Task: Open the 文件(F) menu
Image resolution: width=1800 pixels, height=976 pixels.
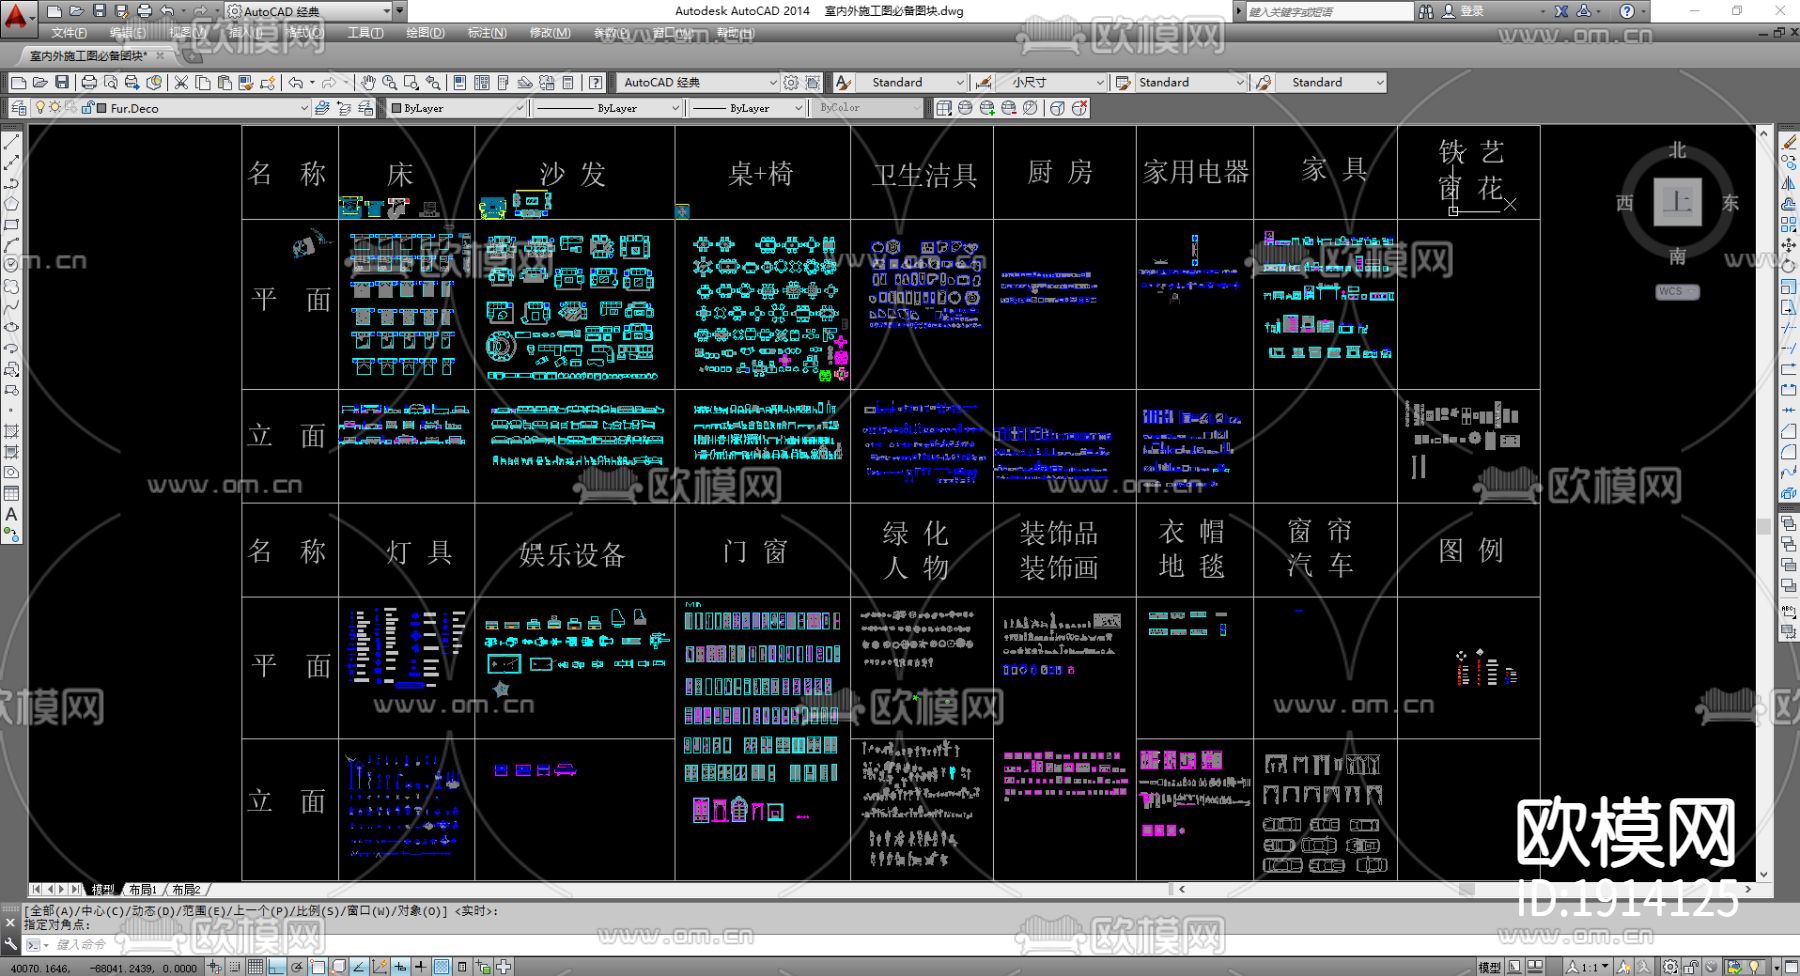Action: pyautogui.click(x=69, y=33)
